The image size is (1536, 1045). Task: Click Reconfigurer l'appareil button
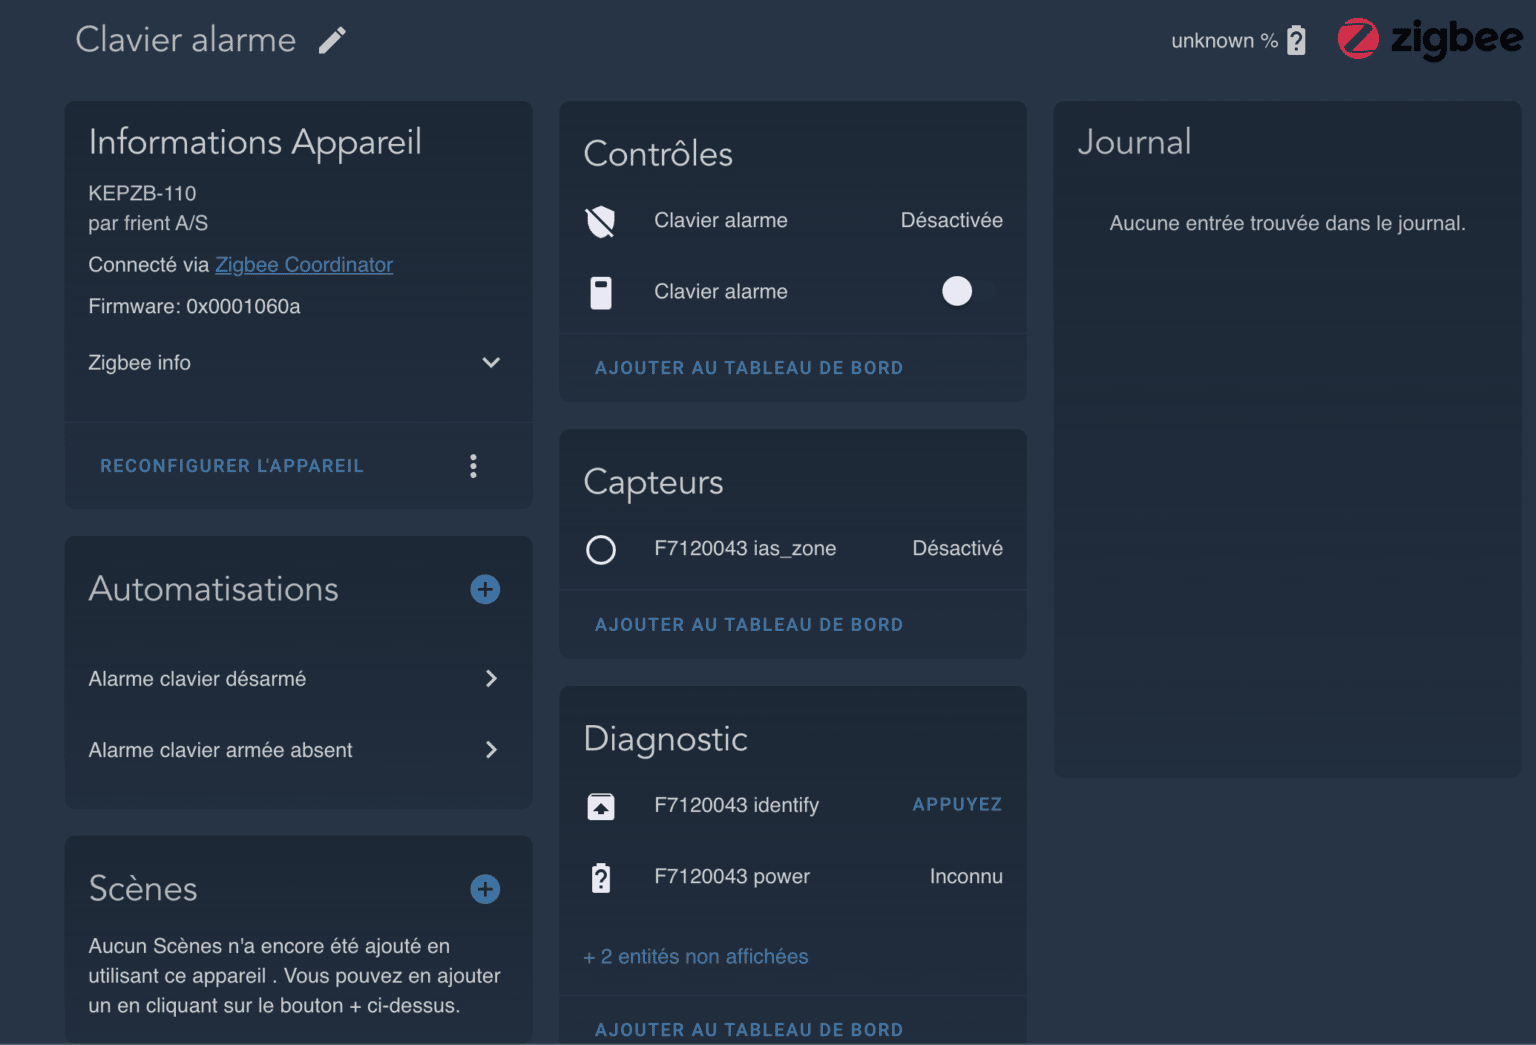point(232,466)
